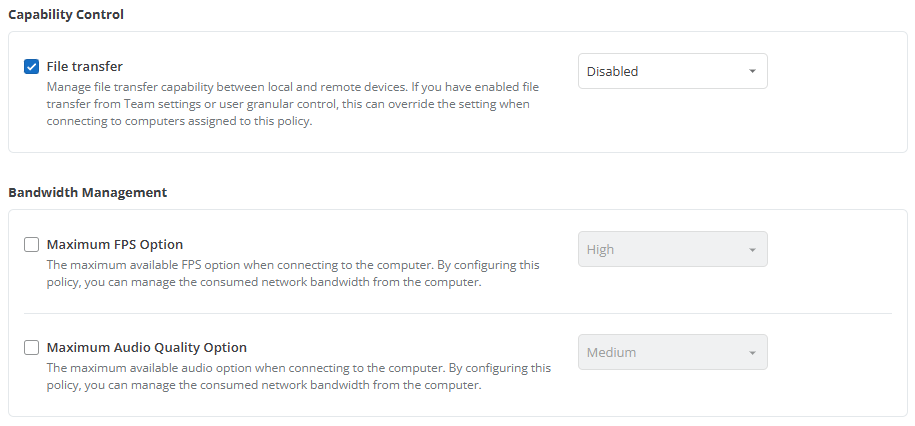Click the divider between FPS and Audio options
Viewport: 915px width, 426px height.
[458, 313]
